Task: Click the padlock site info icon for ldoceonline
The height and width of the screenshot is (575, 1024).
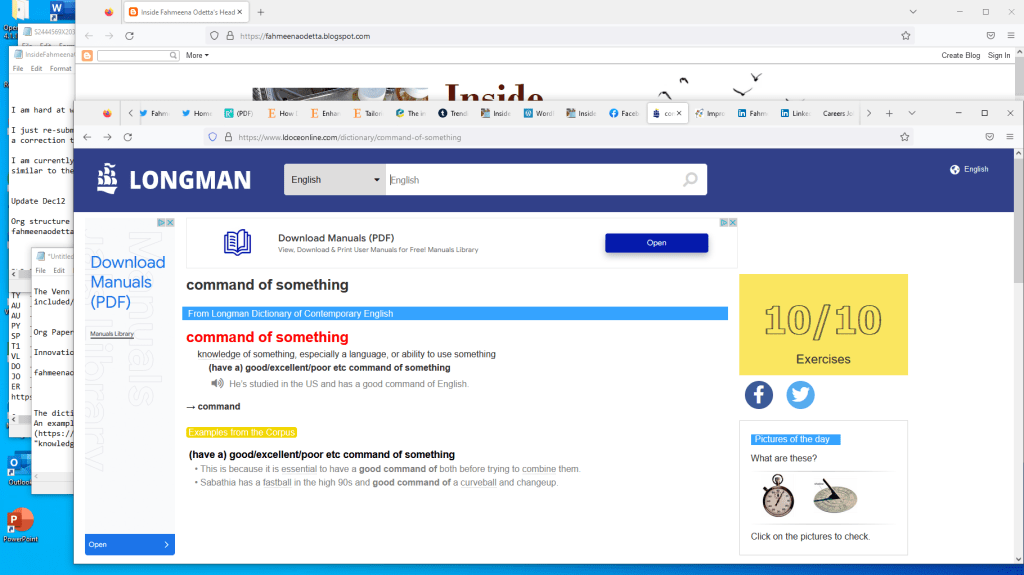Action: tap(229, 137)
